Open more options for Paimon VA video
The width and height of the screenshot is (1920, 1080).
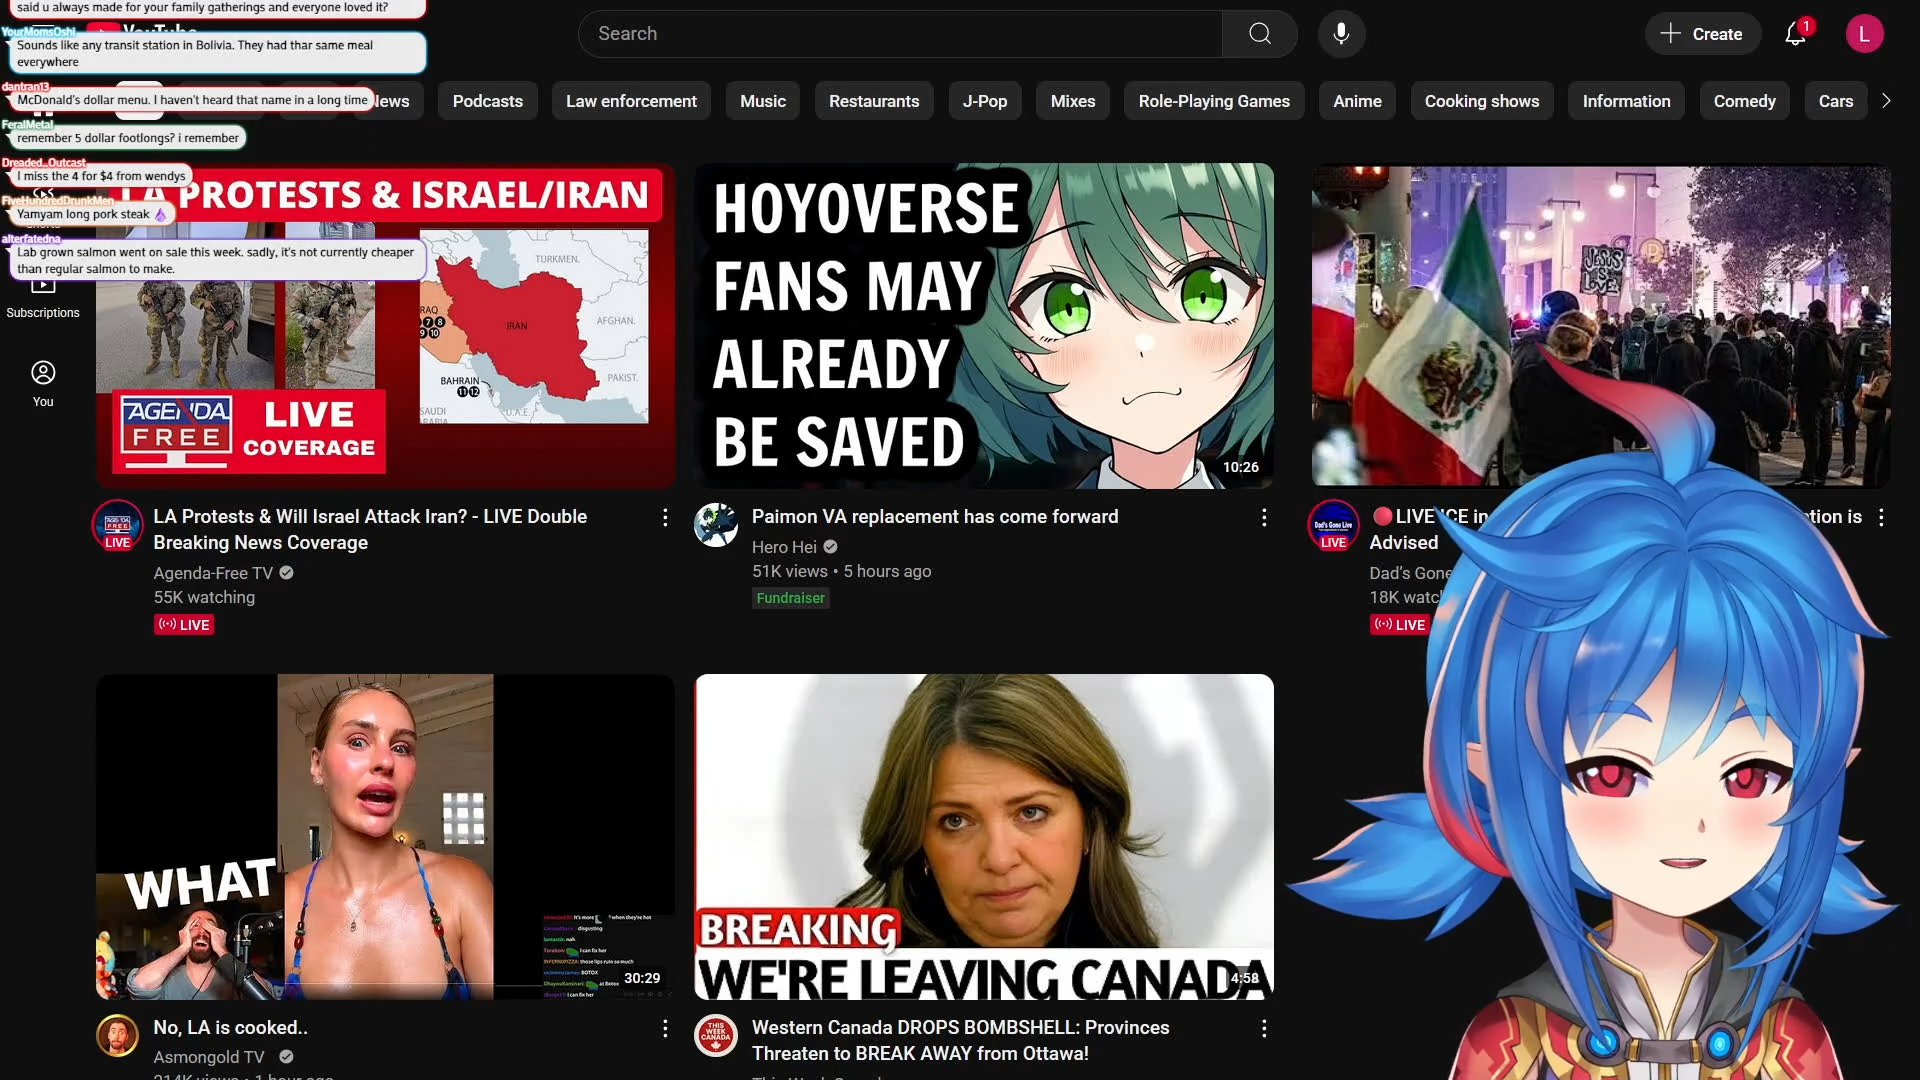pos(1264,517)
